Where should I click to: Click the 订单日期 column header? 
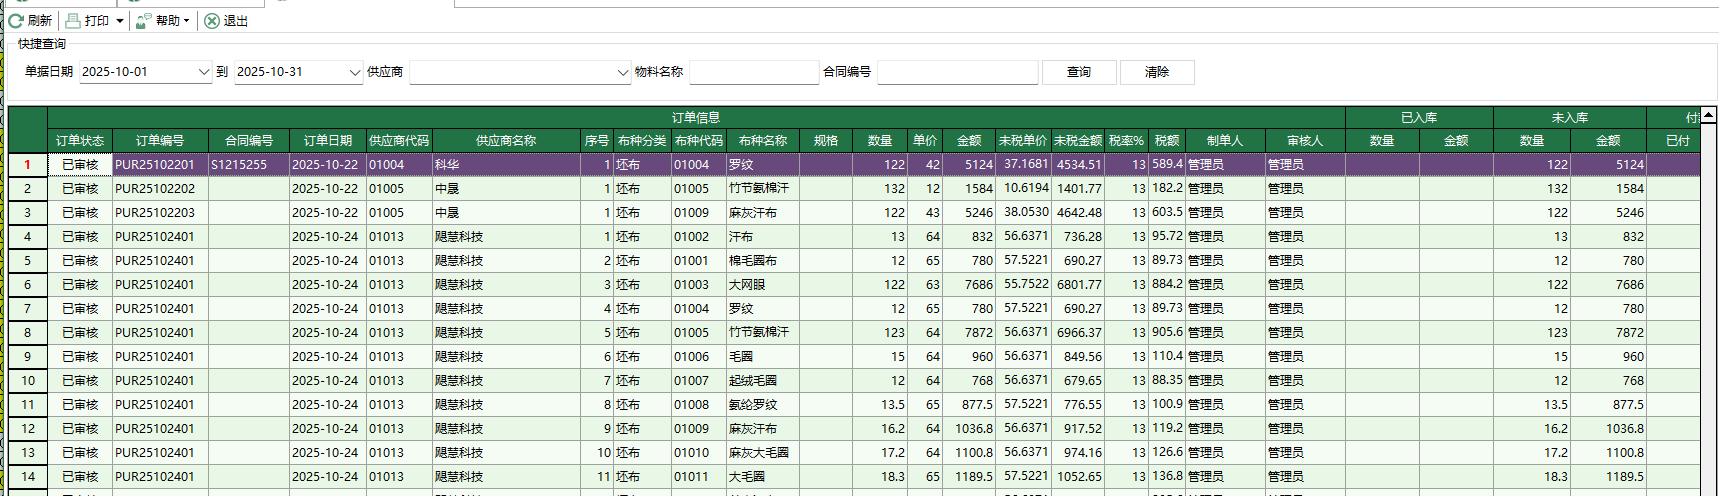328,141
